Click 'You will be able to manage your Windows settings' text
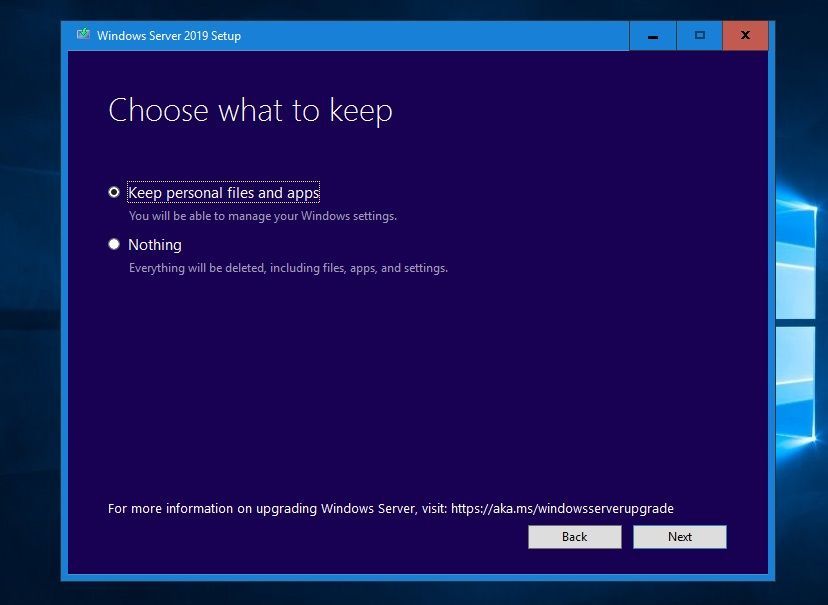This screenshot has height=605, width=828. (x=262, y=216)
